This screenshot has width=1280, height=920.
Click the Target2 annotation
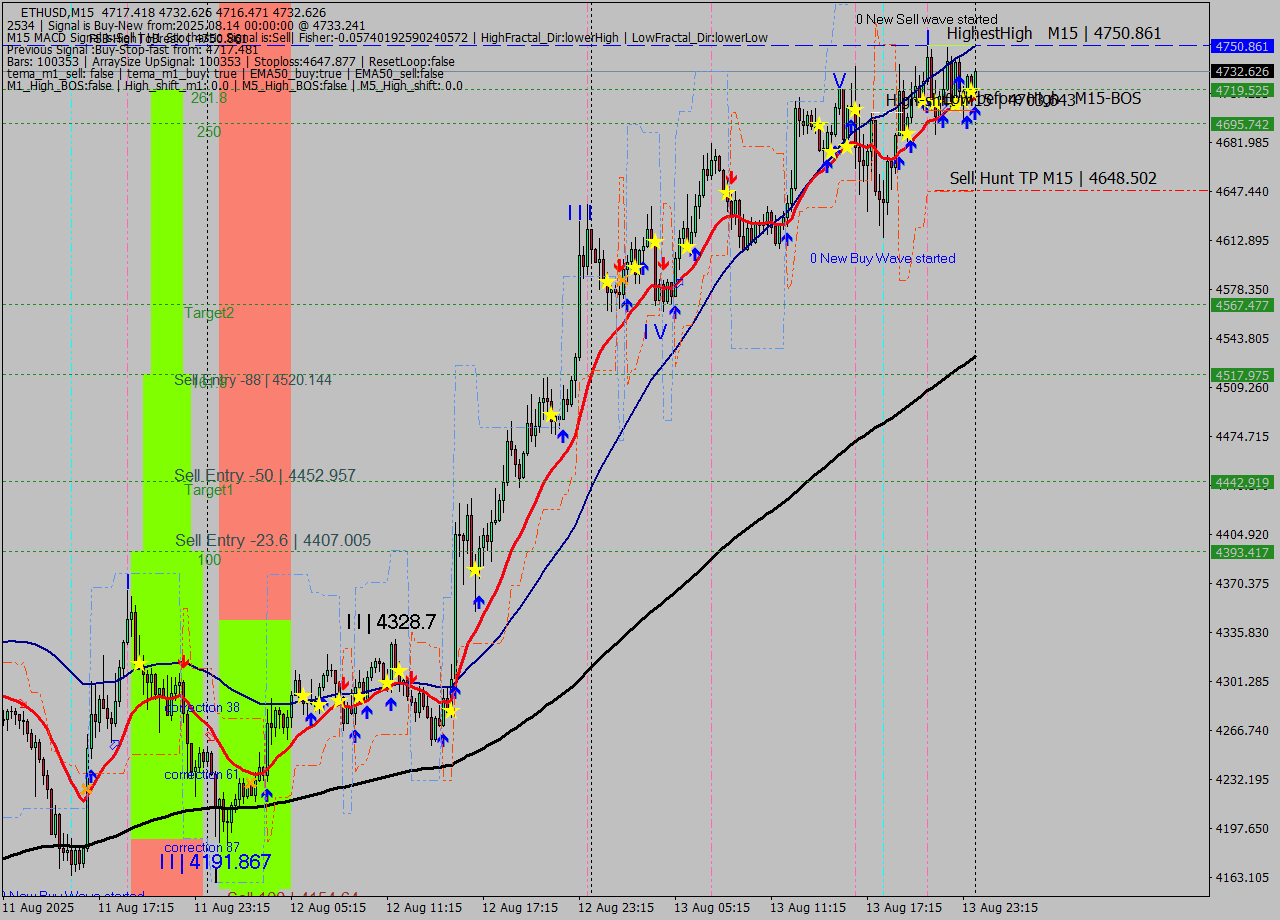point(210,313)
